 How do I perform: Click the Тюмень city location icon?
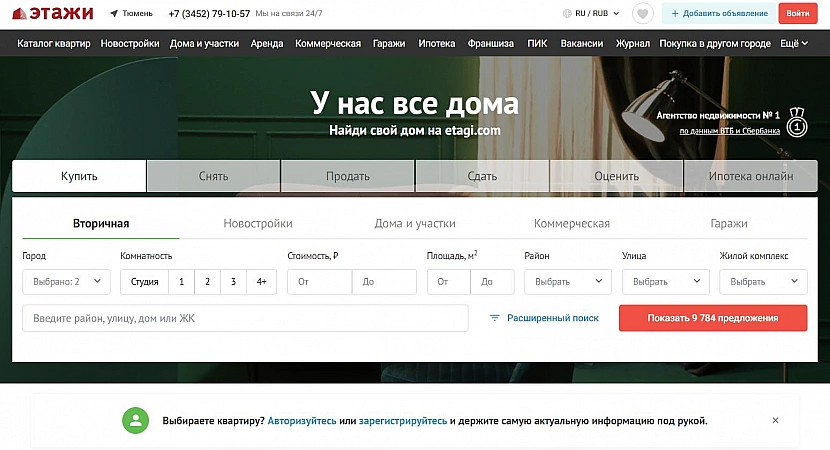[x=114, y=14]
